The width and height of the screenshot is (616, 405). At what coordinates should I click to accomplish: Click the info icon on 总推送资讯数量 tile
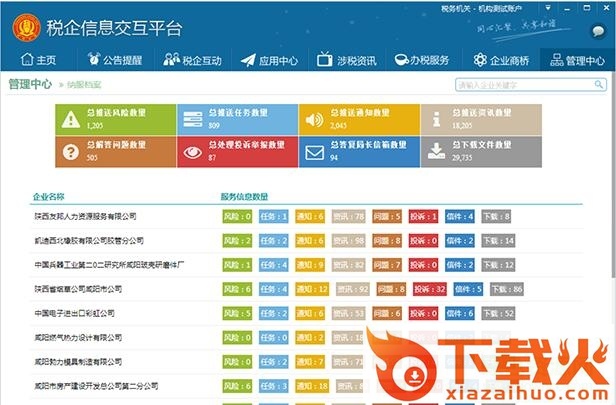436,120
